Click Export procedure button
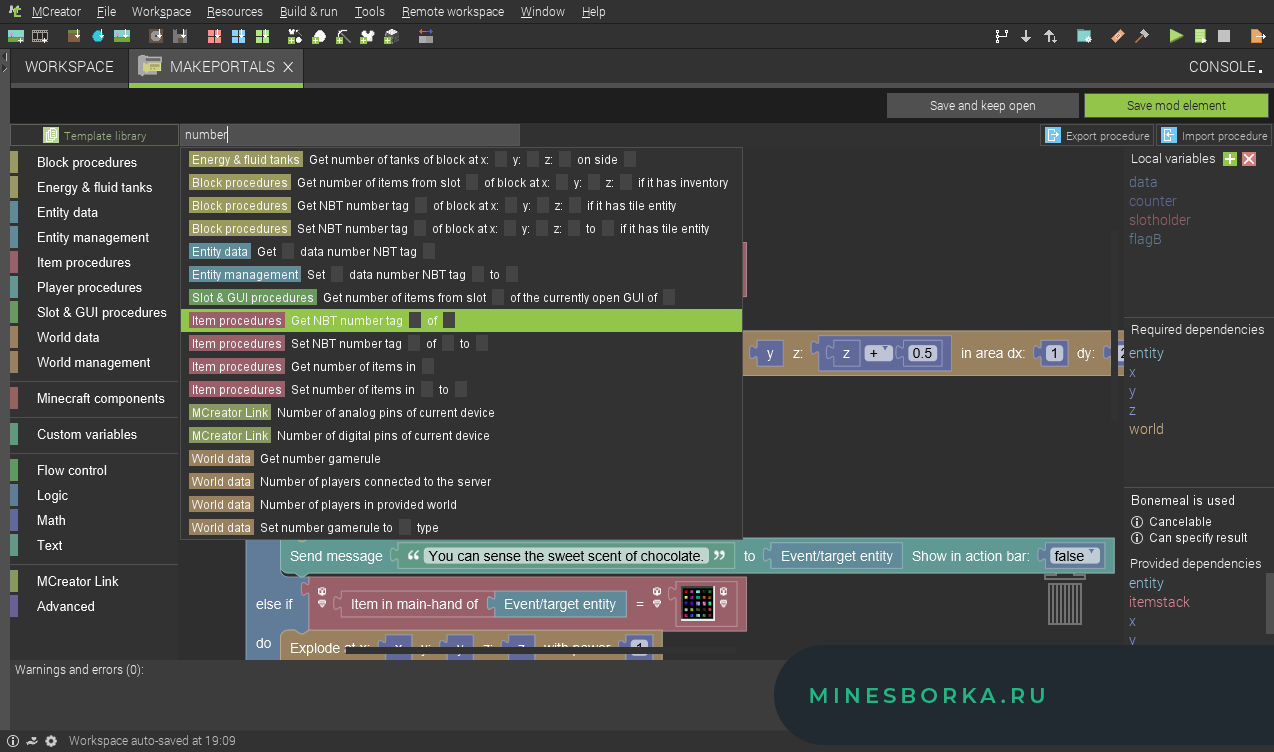The image size is (1274, 752). point(1097,136)
